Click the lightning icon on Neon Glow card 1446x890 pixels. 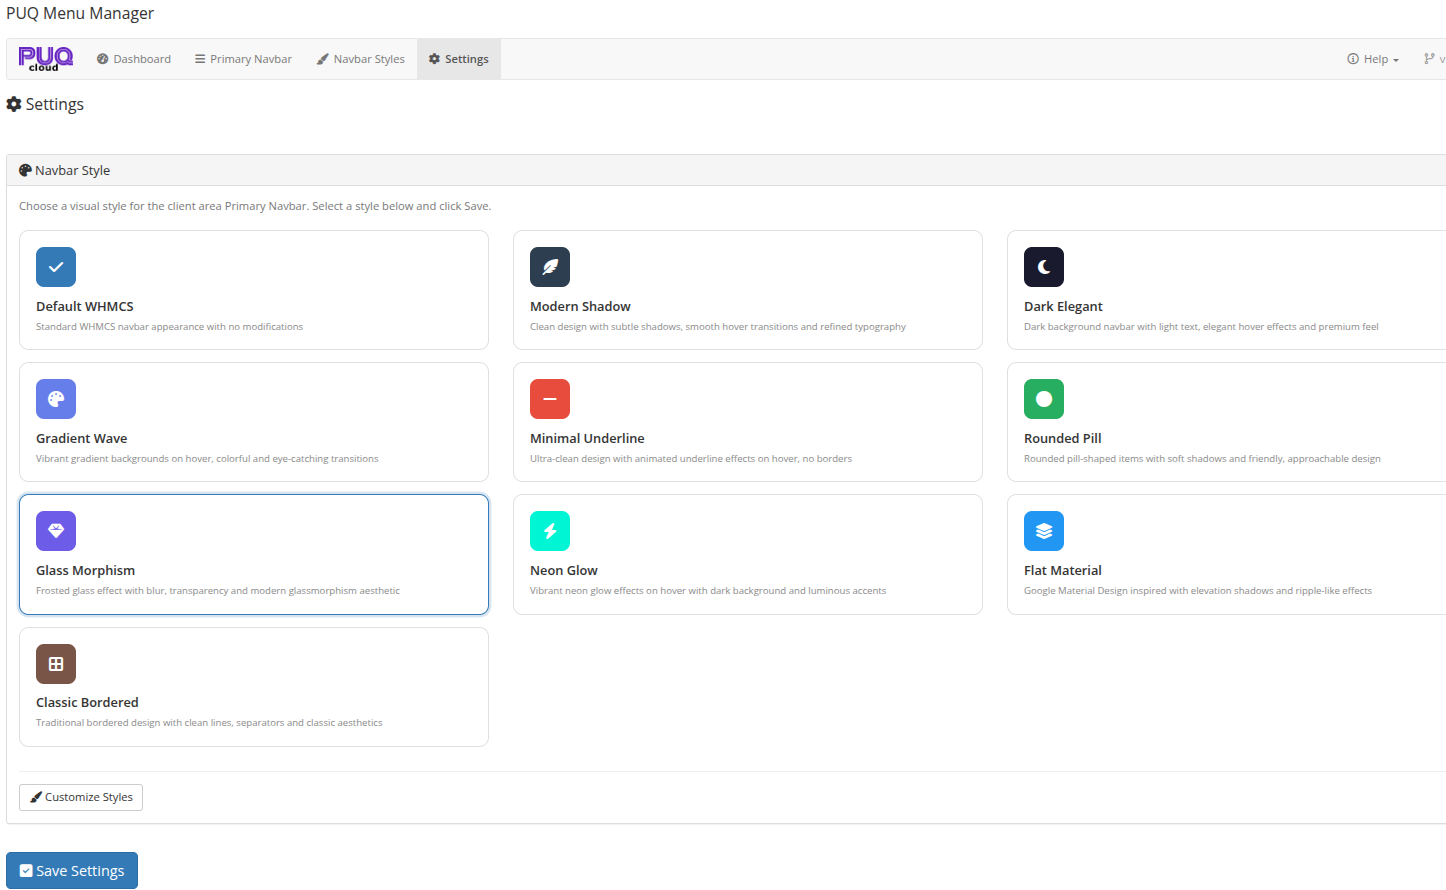pyautogui.click(x=550, y=531)
